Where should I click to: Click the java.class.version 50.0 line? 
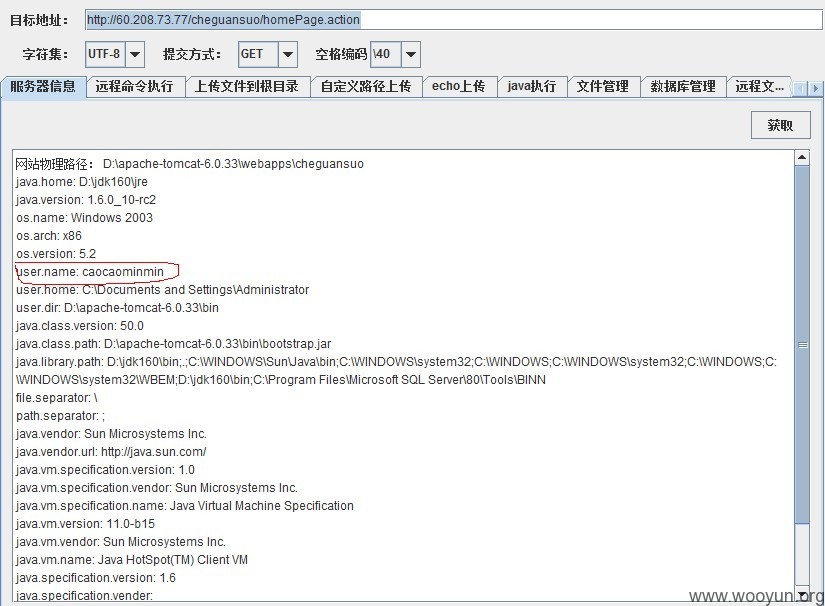pos(79,326)
